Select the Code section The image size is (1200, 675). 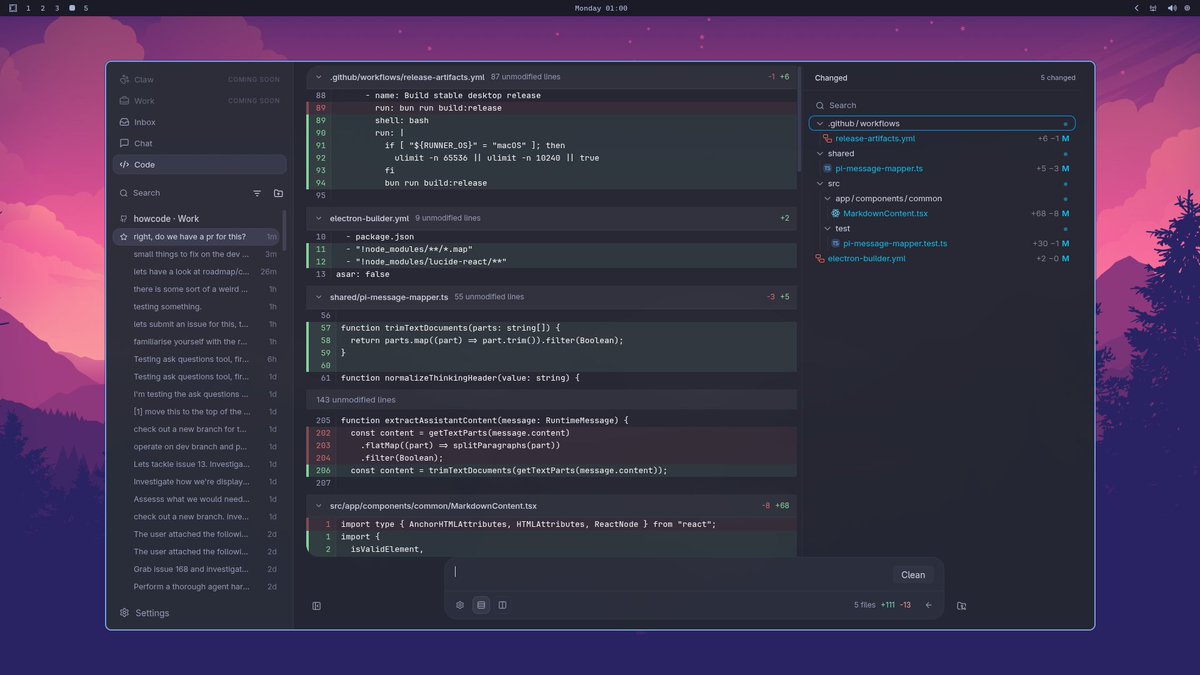[199, 164]
